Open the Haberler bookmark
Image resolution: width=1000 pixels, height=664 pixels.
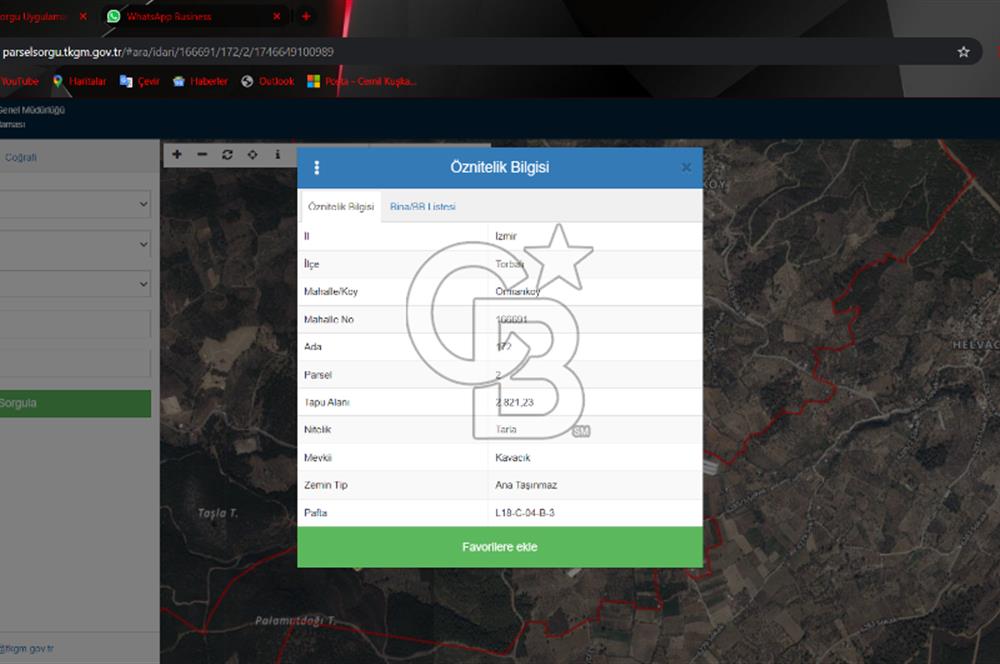(200, 81)
